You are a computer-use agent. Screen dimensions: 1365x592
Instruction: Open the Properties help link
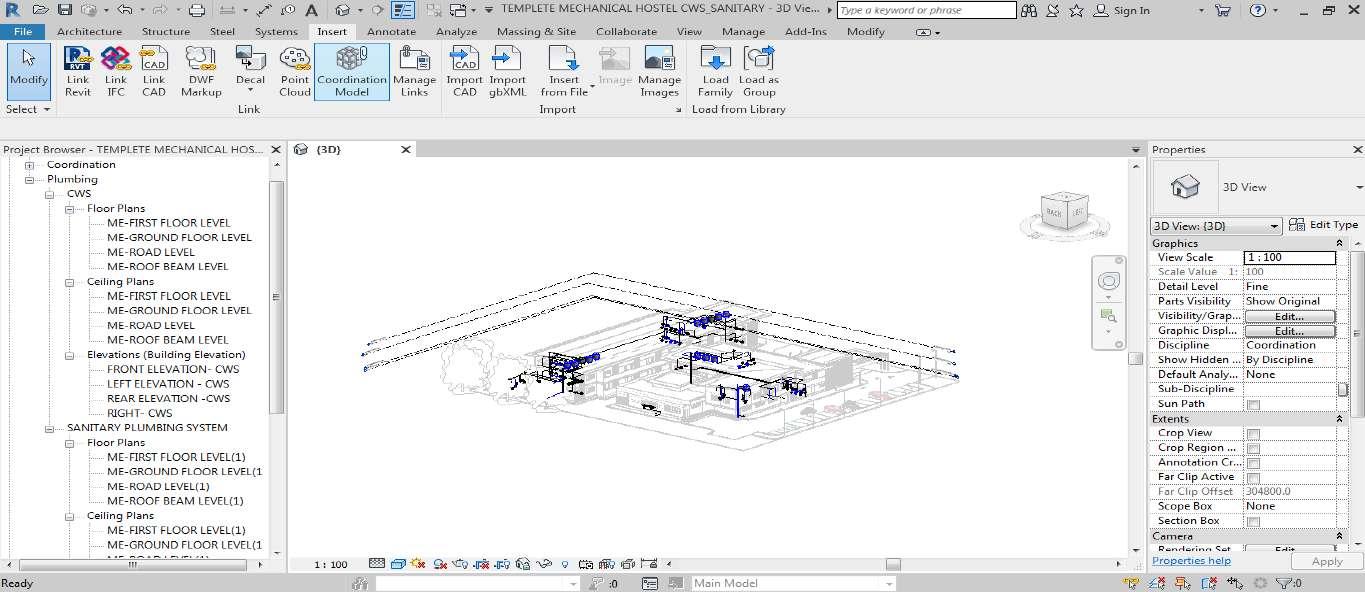click(x=1191, y=561)
